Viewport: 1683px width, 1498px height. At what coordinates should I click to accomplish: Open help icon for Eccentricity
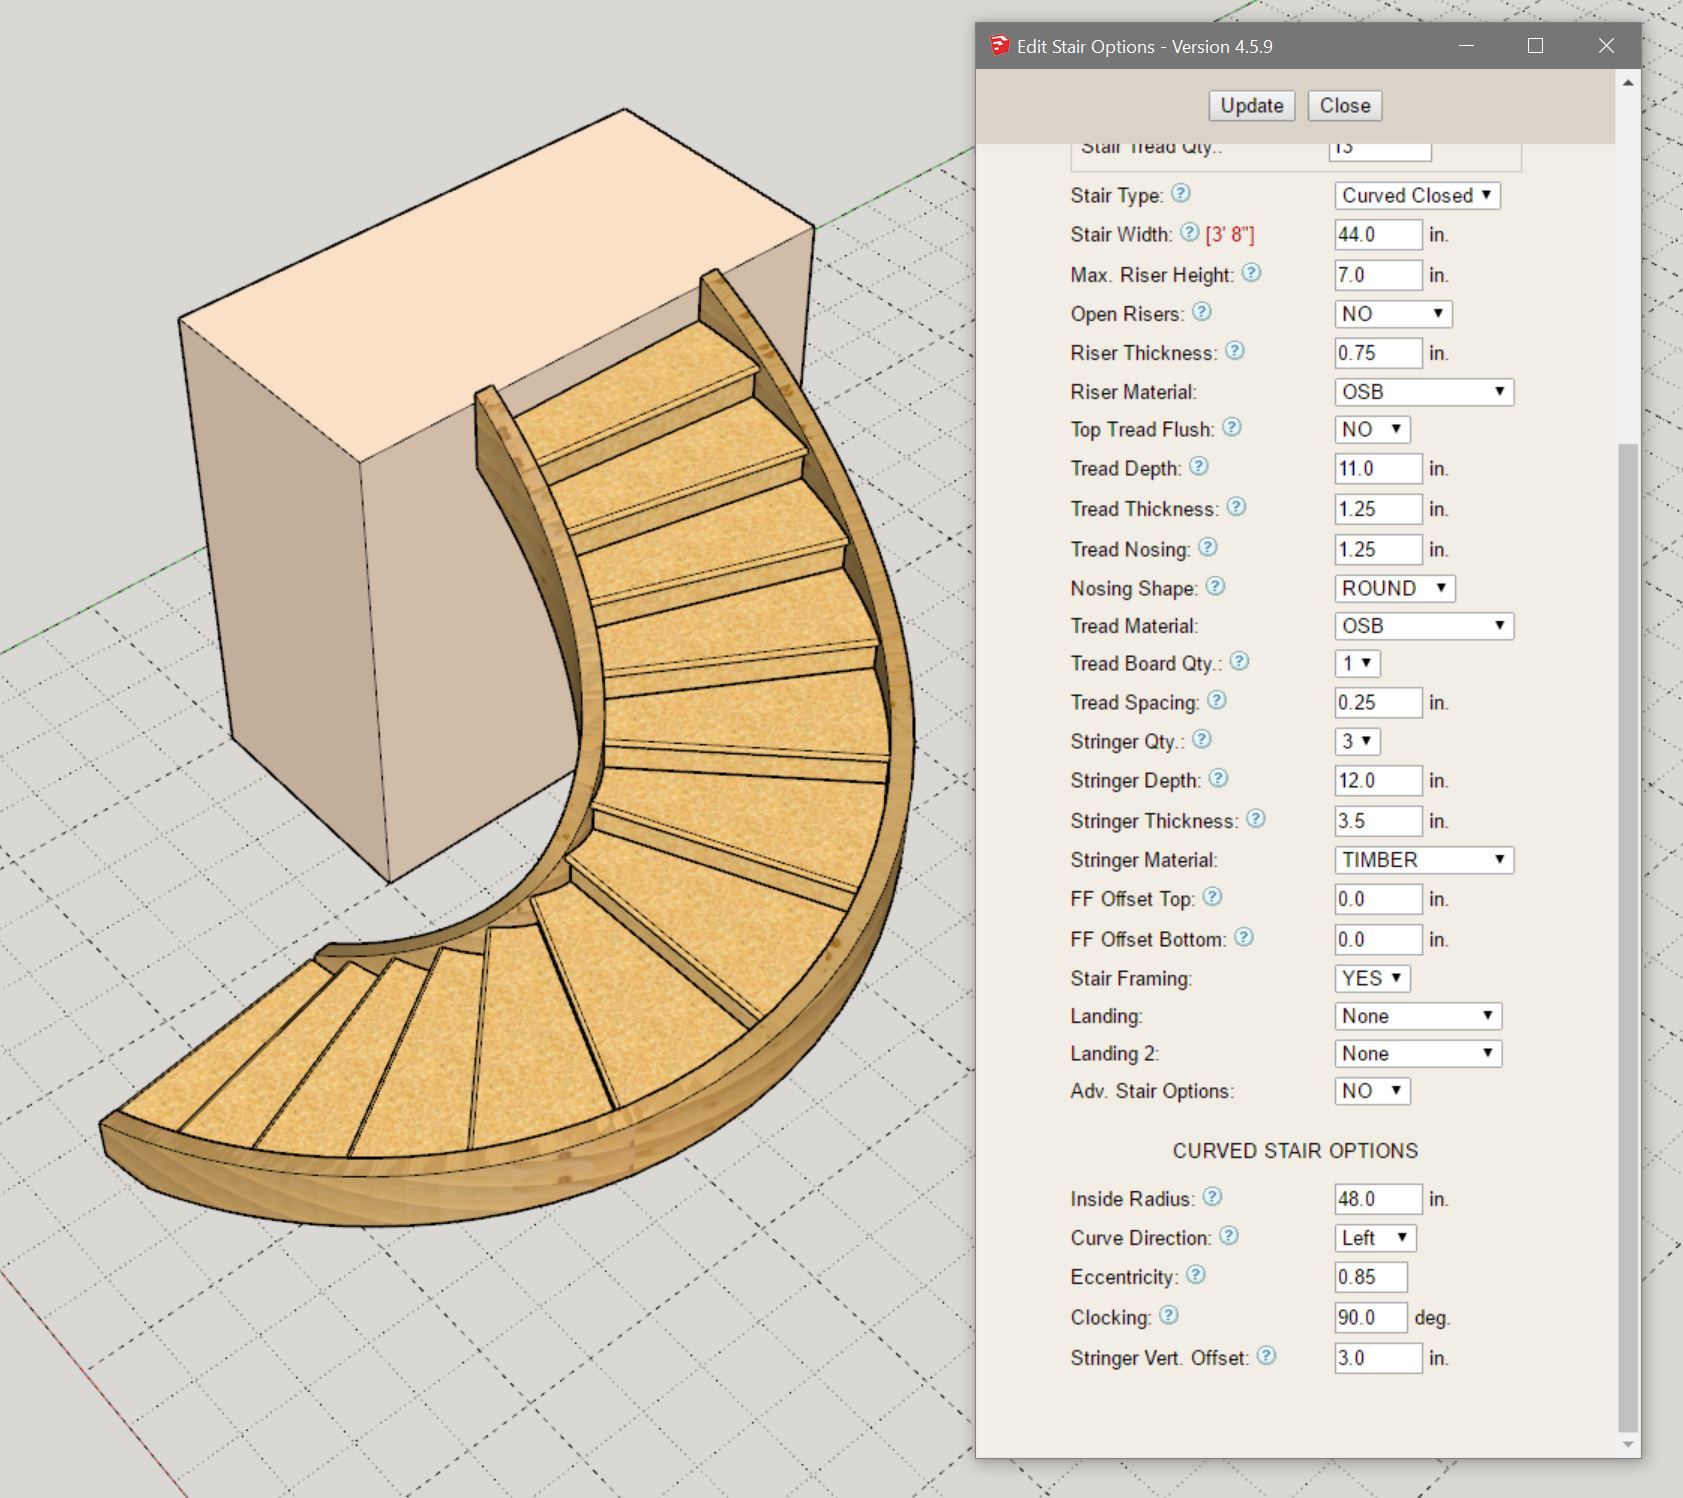(1195, 1275)
